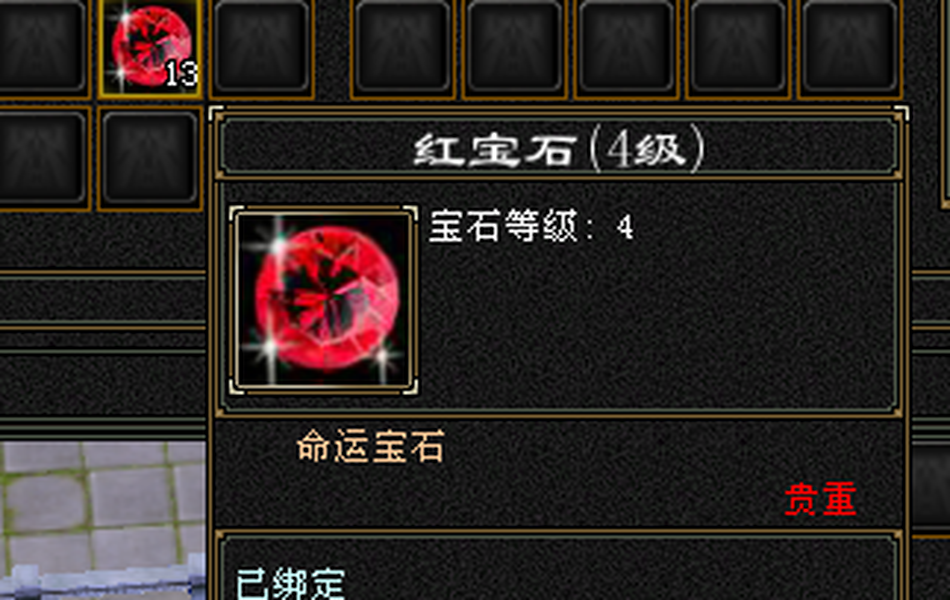The width and height of the screenshot is (950, 600).
Task: Click the red 贵重 label
Action: click(x=820, y=499)
